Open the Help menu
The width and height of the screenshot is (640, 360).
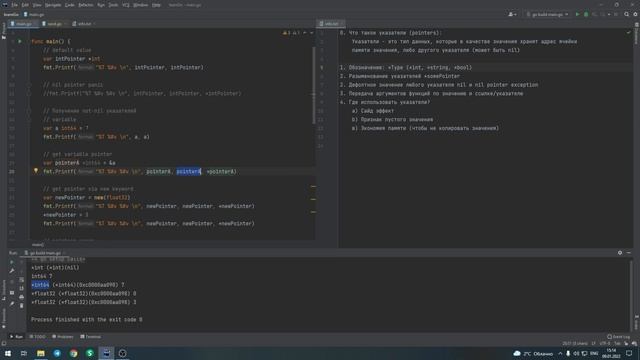156,5
